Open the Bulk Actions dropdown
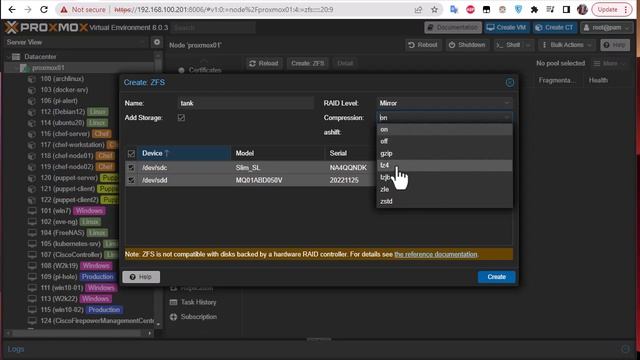Screen dimensions: 640x360 [567, 45]
